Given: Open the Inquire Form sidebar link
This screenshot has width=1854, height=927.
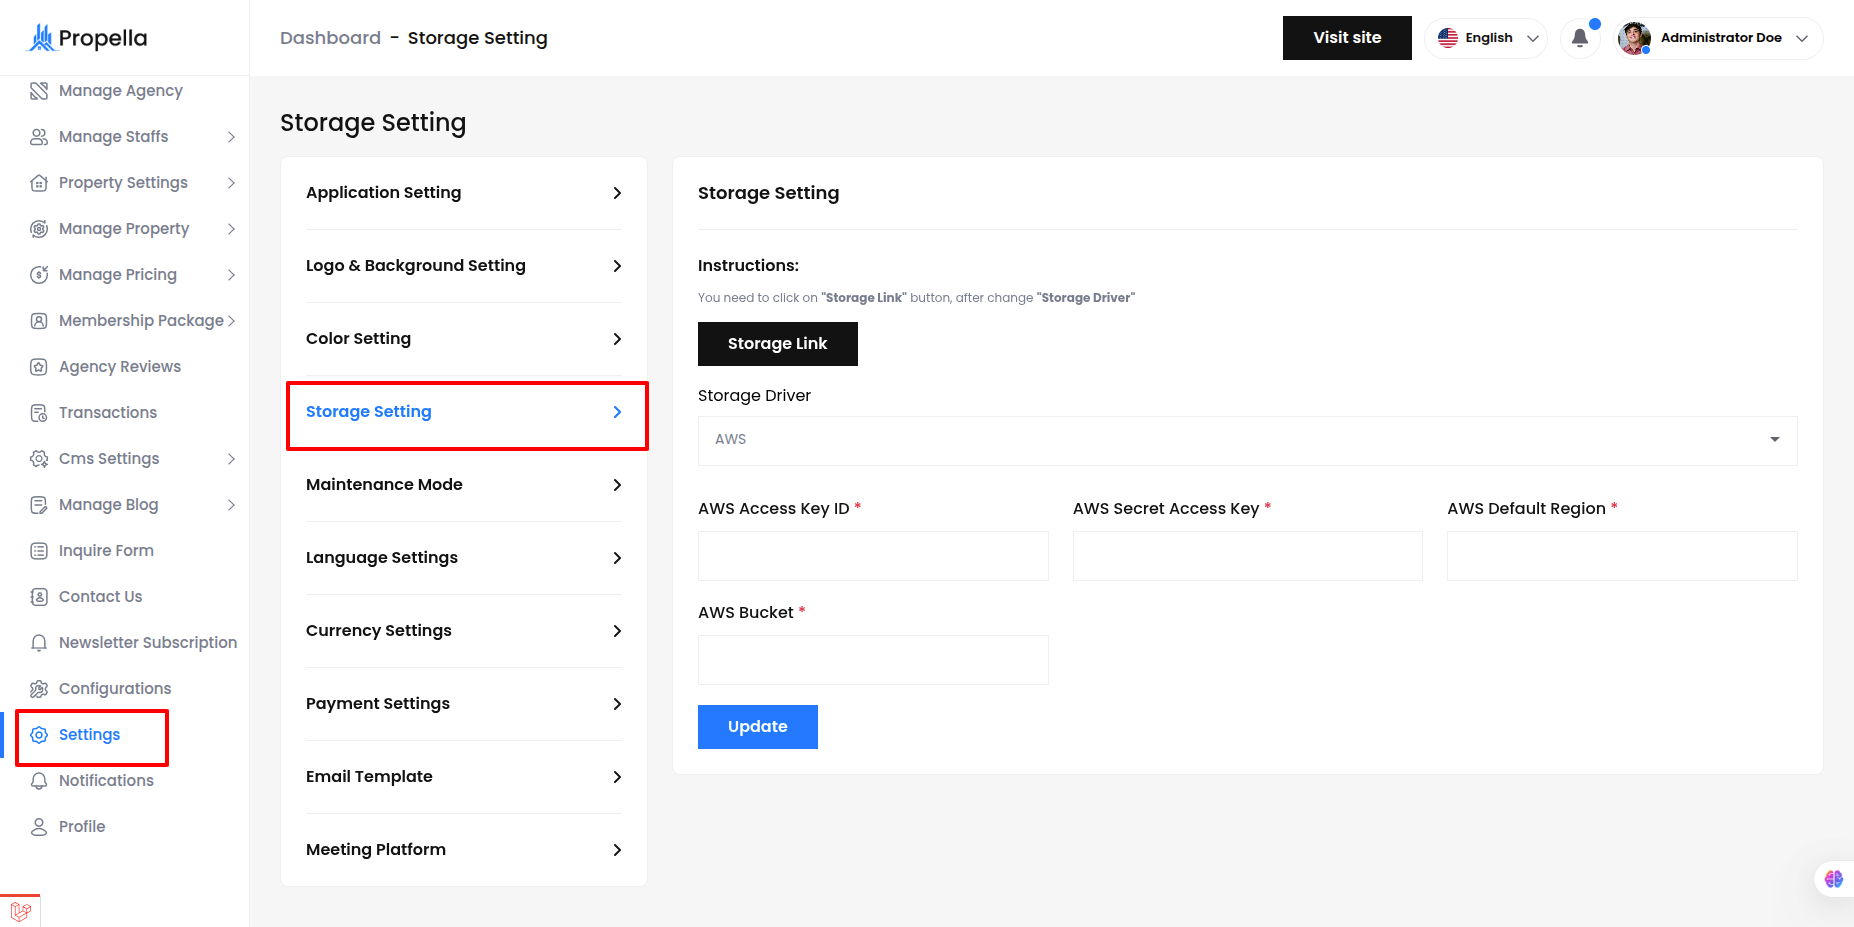Looking at the screenshot, I should point(106,551).
